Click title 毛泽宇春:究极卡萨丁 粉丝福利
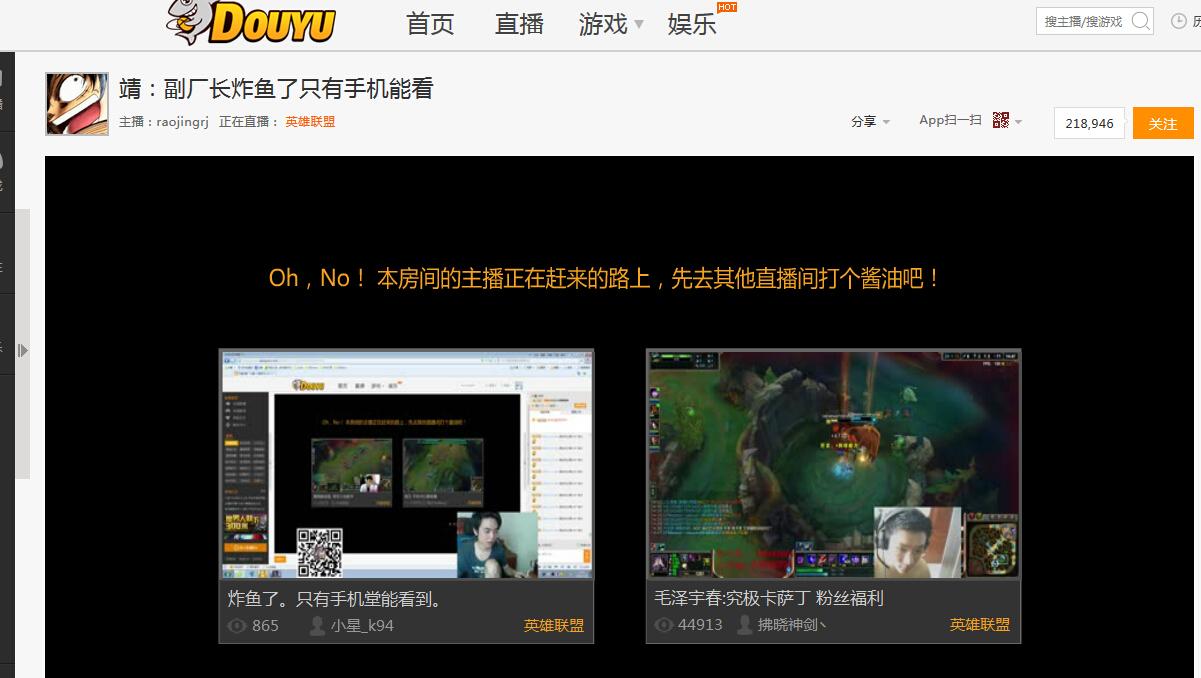Image resolution: width=1201 pixels, height=678 pixels. pos(769,598)
